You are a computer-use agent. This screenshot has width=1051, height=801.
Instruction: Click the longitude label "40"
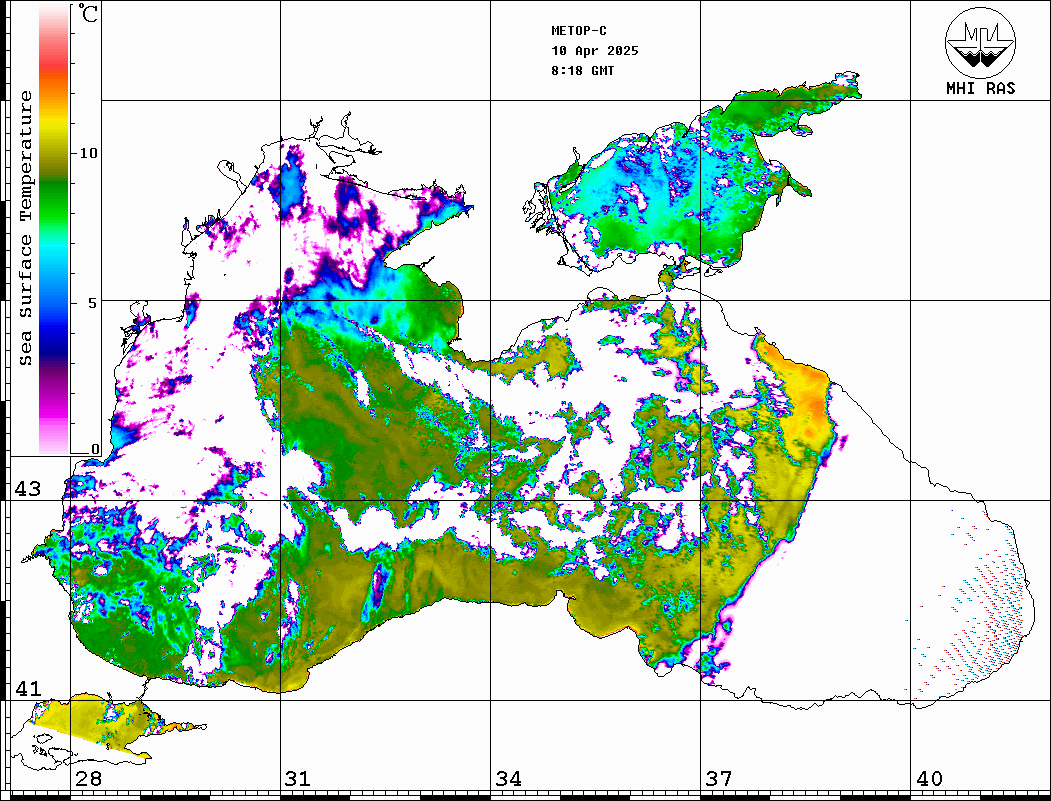pyautogui.click(x=929, y=778)
